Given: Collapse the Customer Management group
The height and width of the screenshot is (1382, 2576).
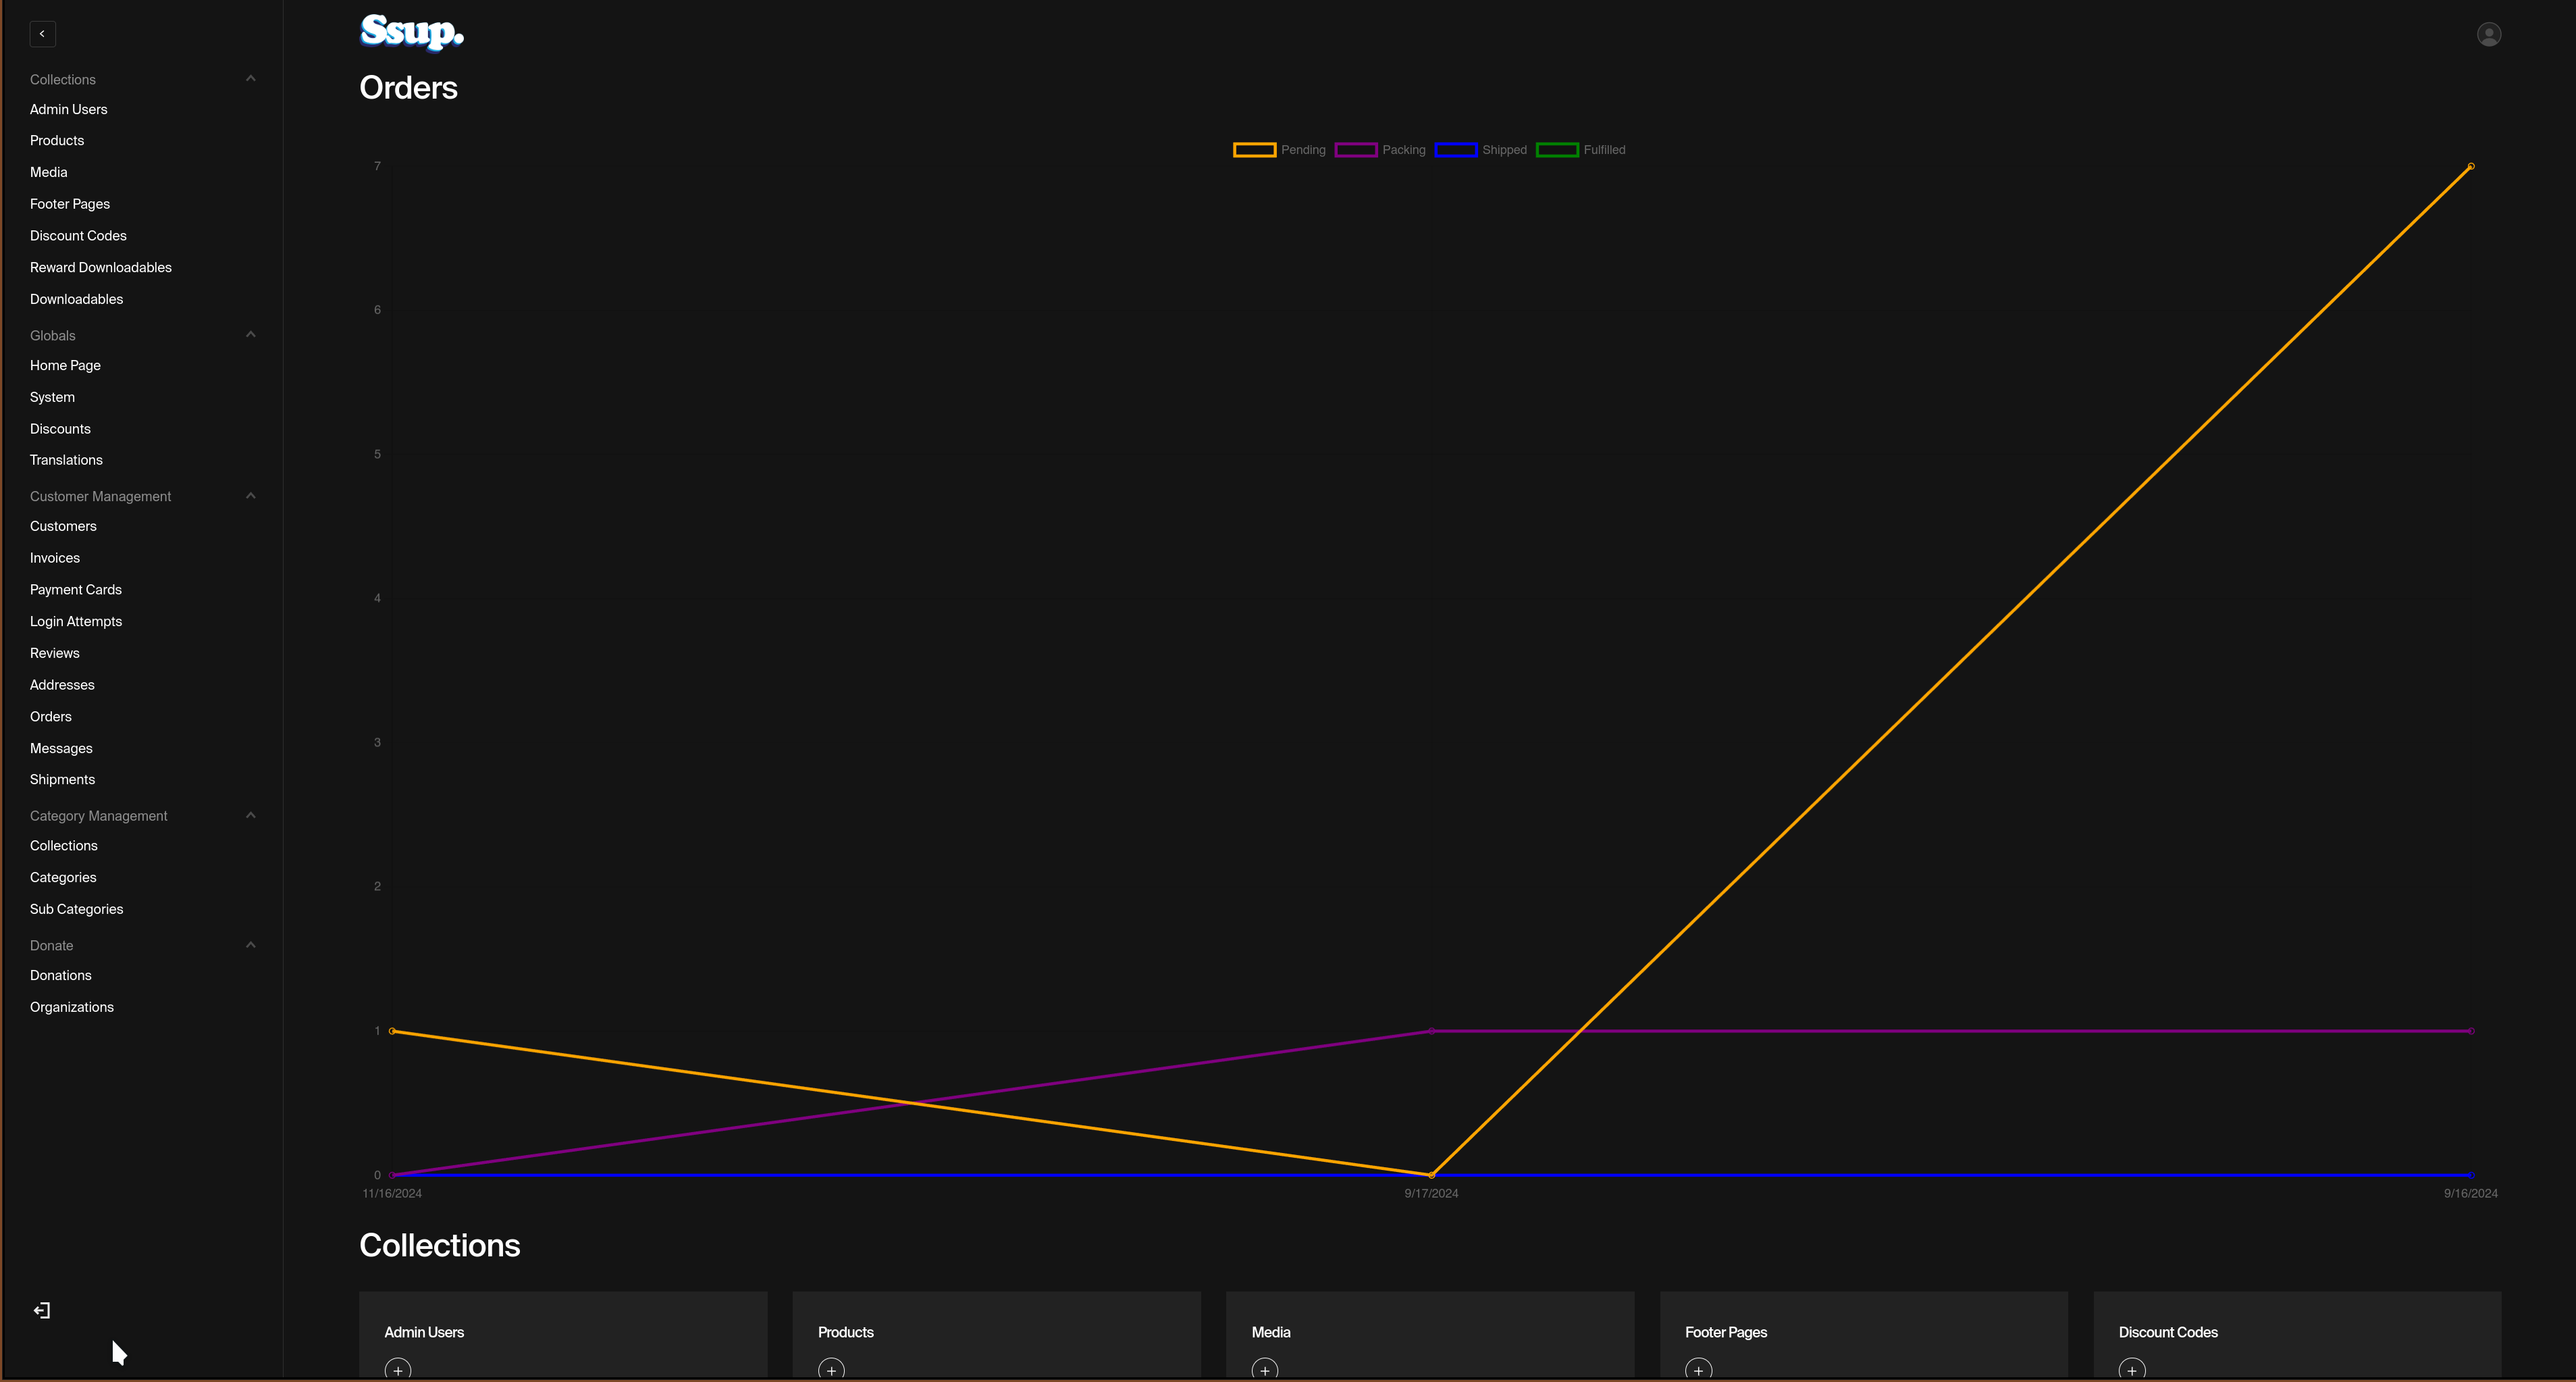Looking at the screenshot, I should click(250, 496).
